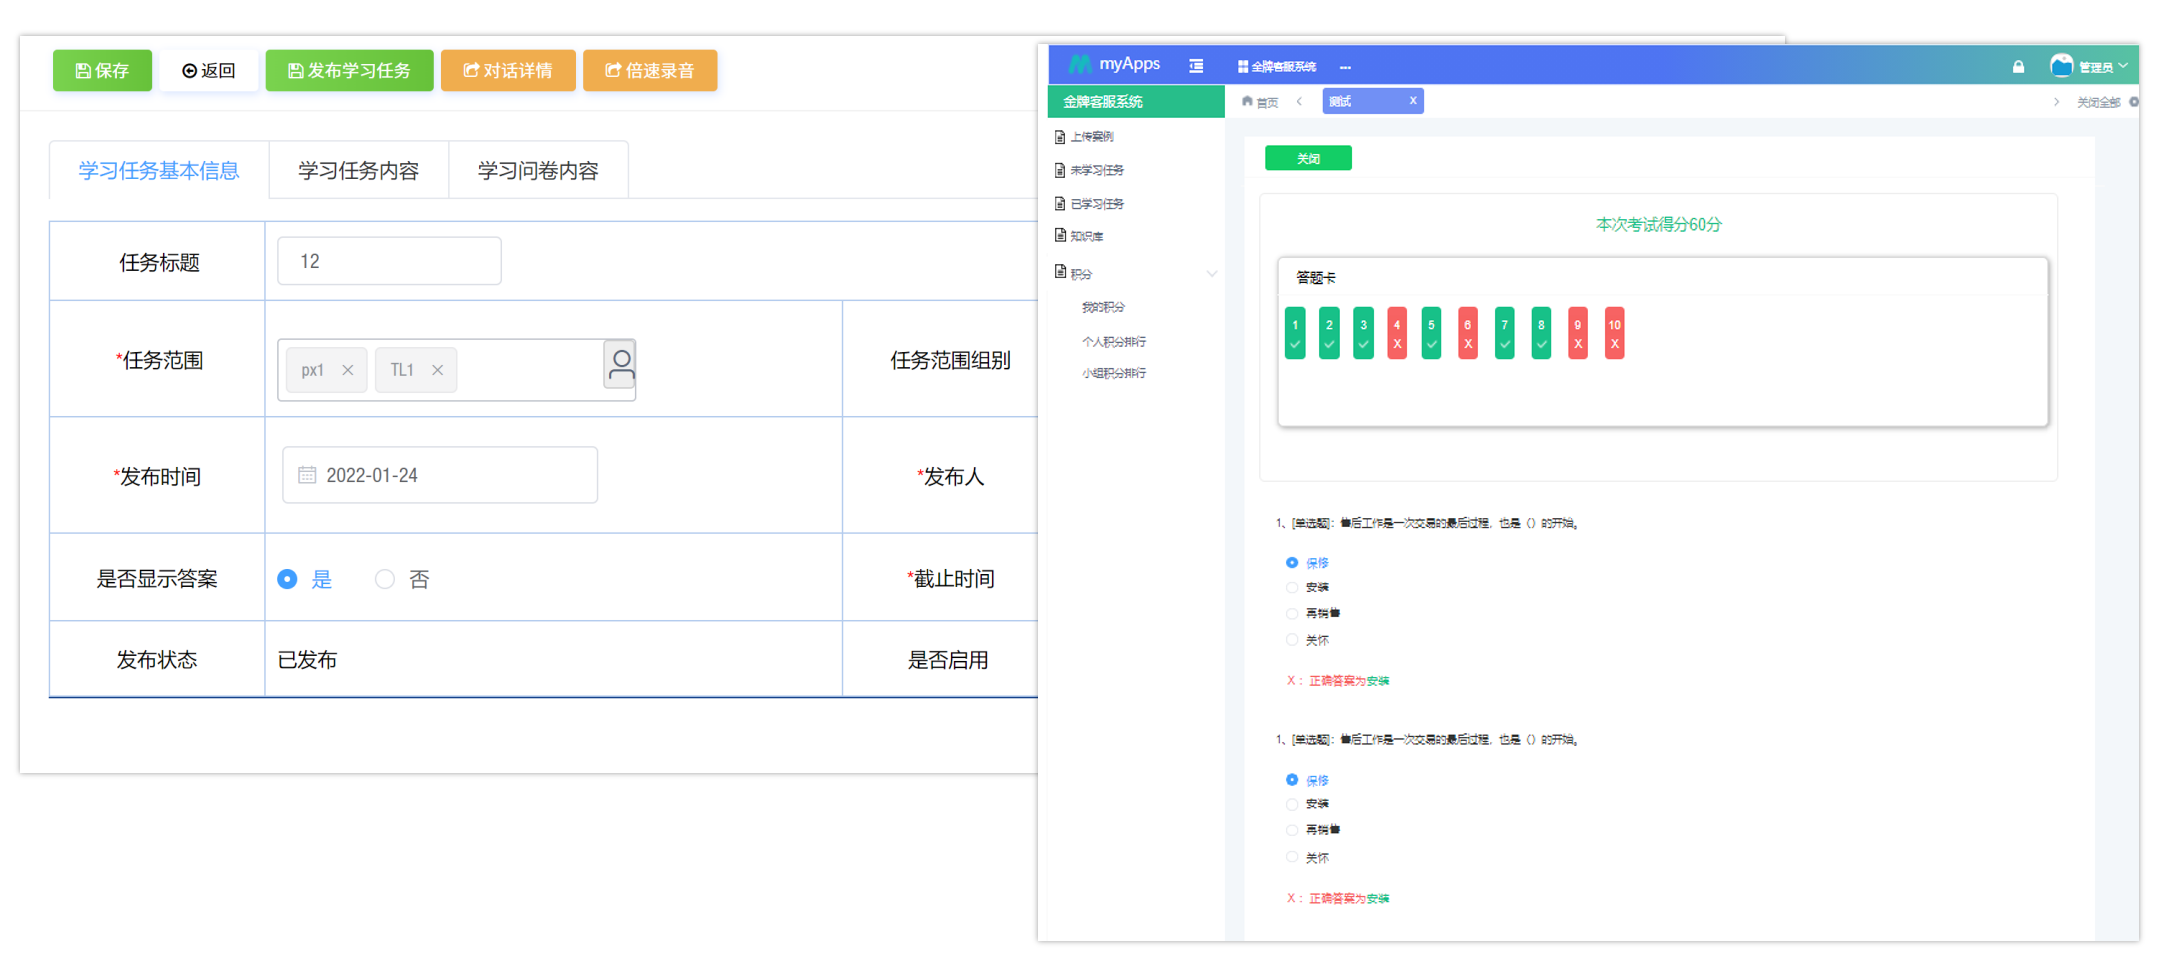Viewport: 2179px width, 980px height.
Task: Jump to wrong question 4 on answer card
Action: click(x=1397, y=333)
